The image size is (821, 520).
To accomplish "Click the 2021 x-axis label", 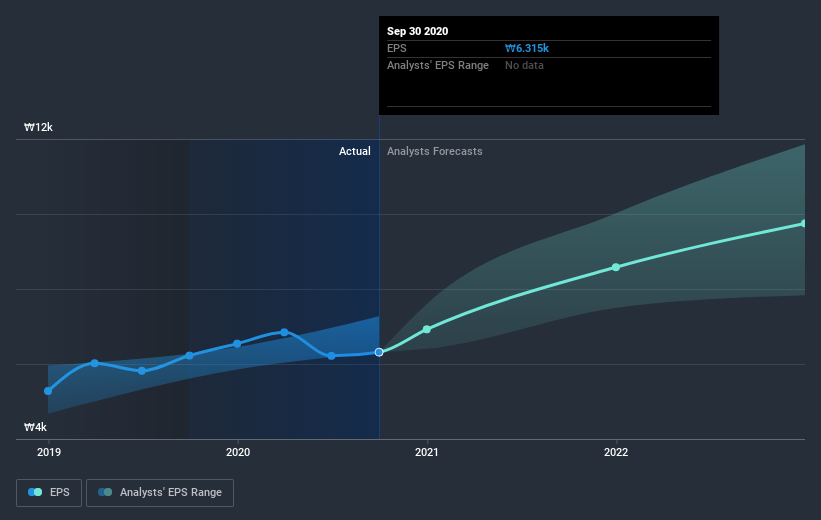I will (427, 452).
